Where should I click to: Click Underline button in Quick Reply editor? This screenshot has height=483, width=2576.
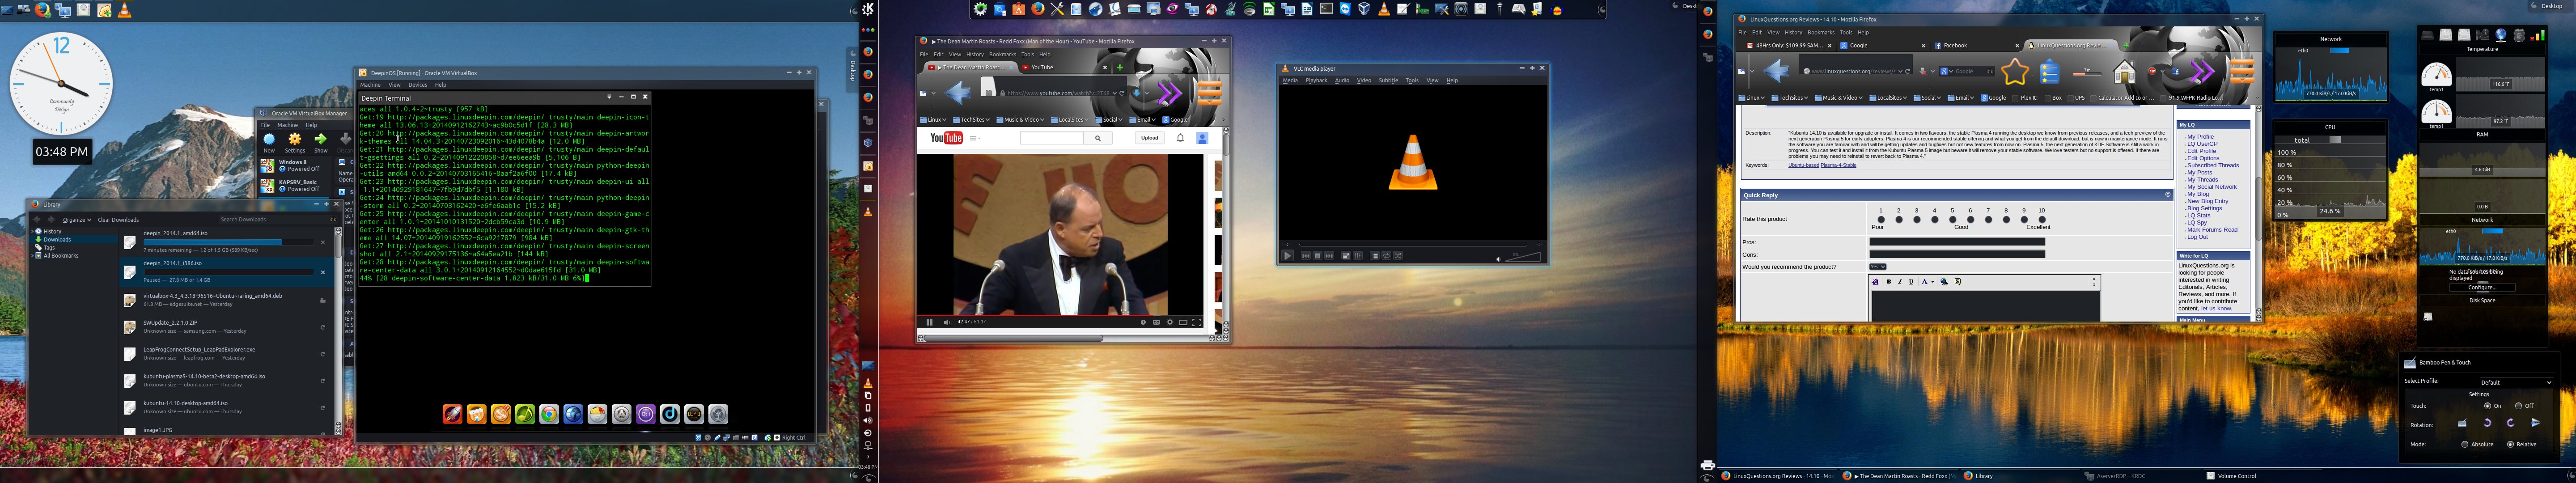tap(1911, 282)
